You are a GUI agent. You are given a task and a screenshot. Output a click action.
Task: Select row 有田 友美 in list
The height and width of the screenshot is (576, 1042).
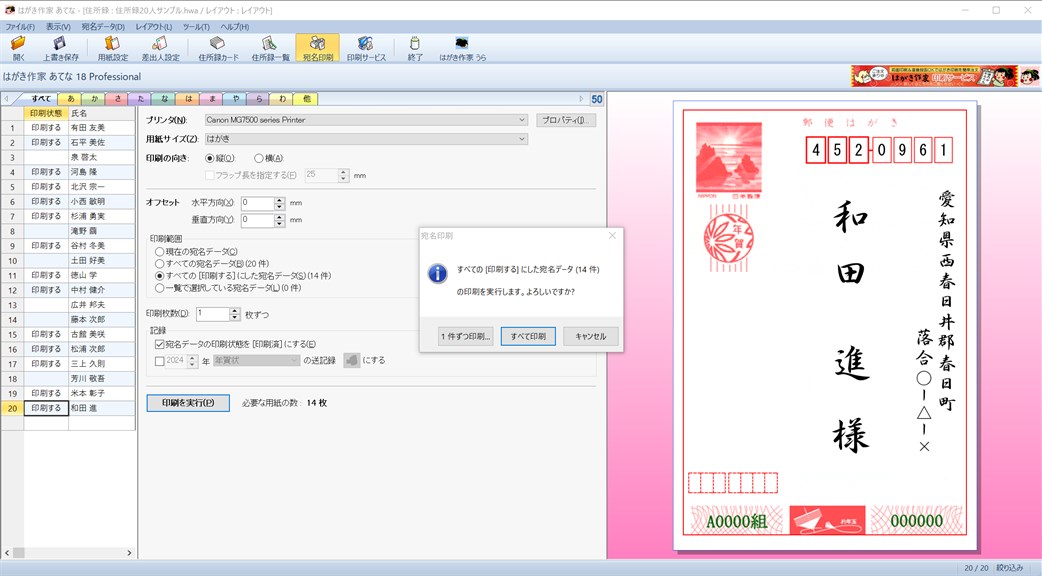[x=68, y=128]
